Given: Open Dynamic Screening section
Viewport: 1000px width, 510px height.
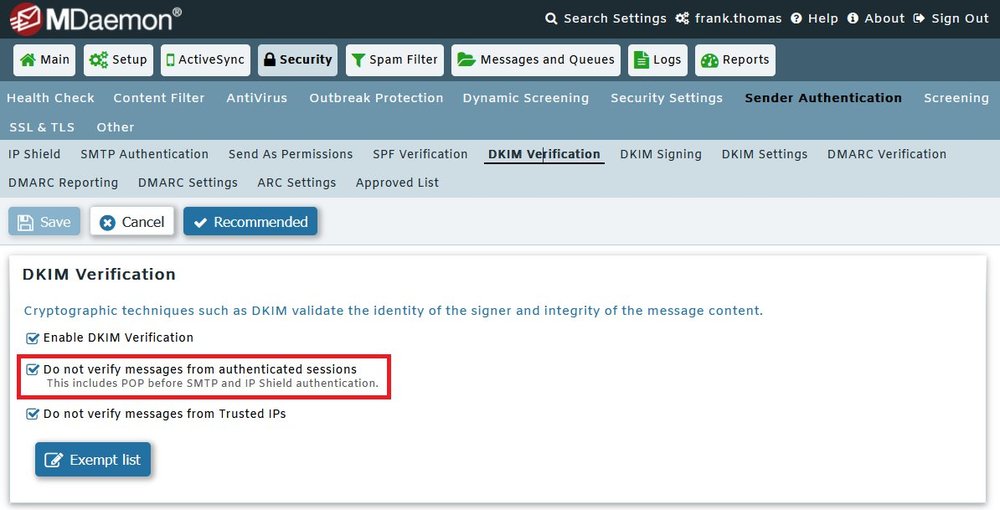Looking at the screenshot, I should (x=526, y=98).
